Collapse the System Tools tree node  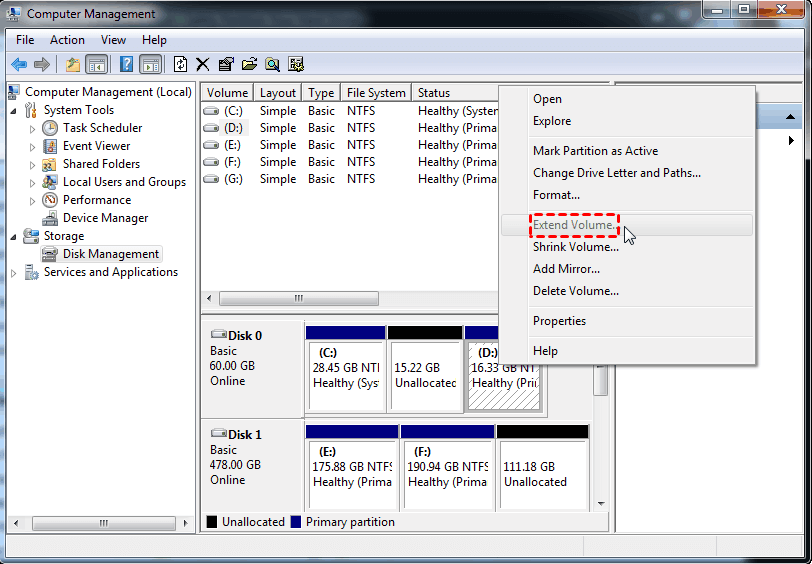[x=14, y=110]
